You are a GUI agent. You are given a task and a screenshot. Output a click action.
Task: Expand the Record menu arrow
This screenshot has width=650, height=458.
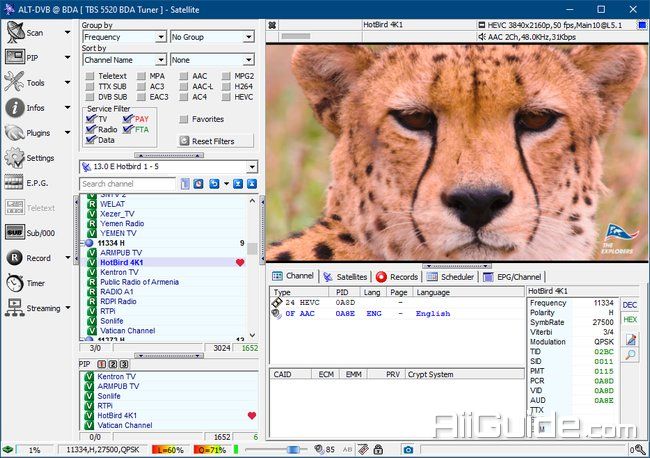coord(68,258)
